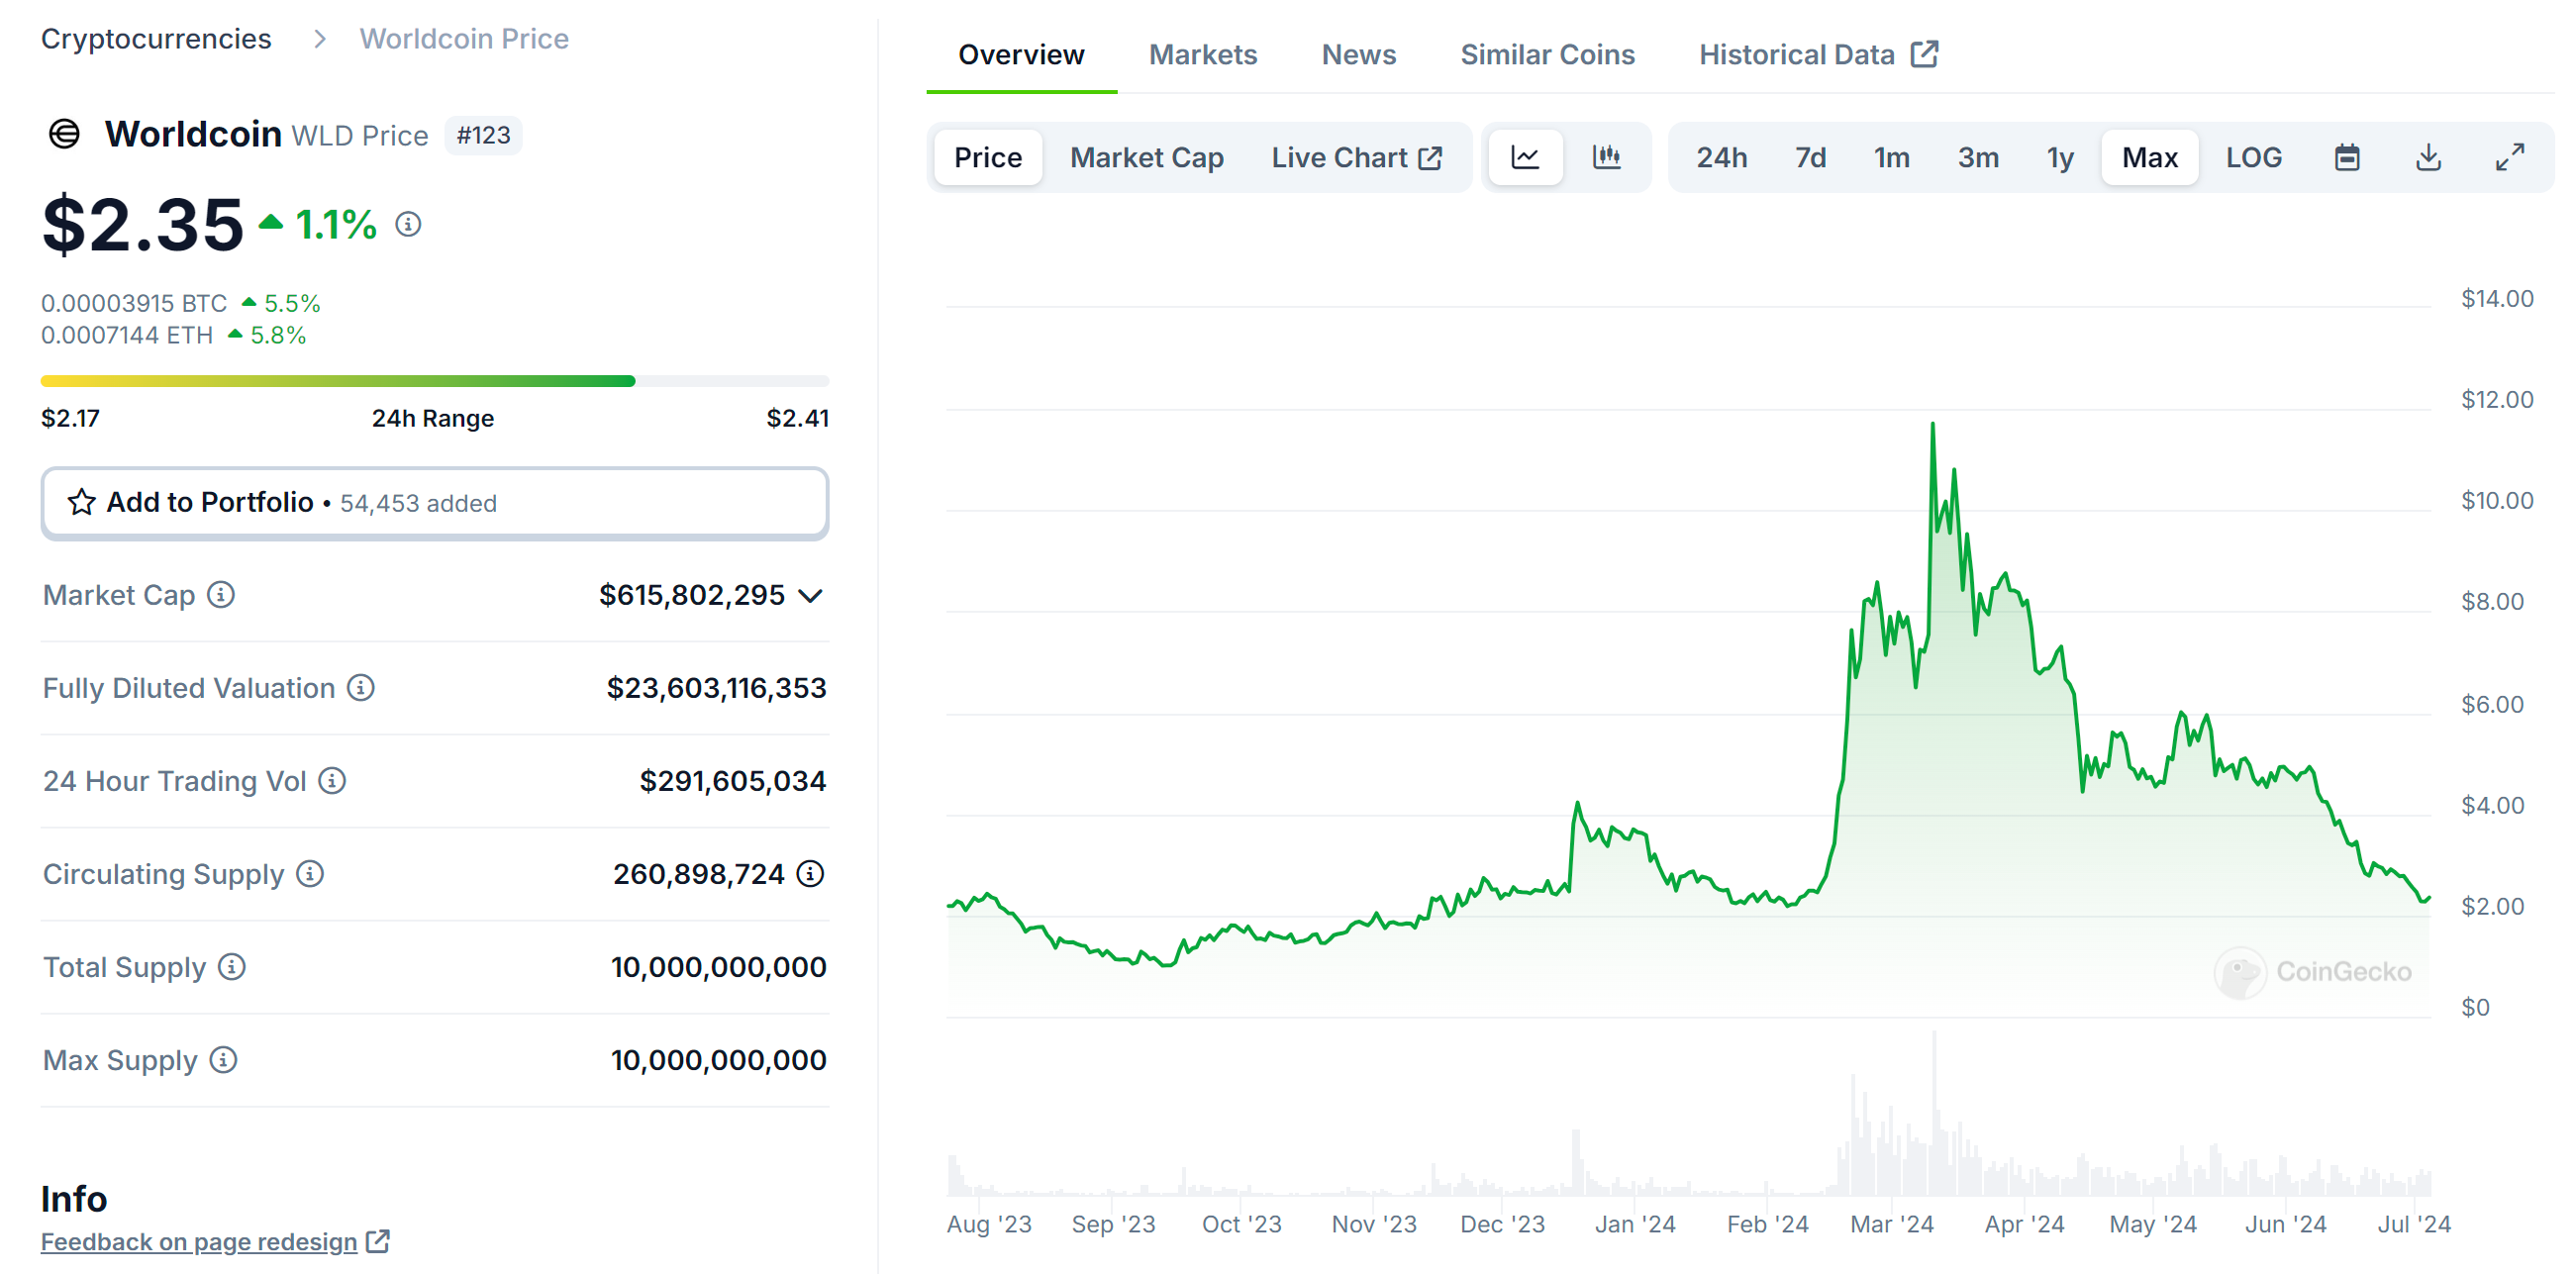Toggle LOG scale on chart

click(x=2254, y=157)
